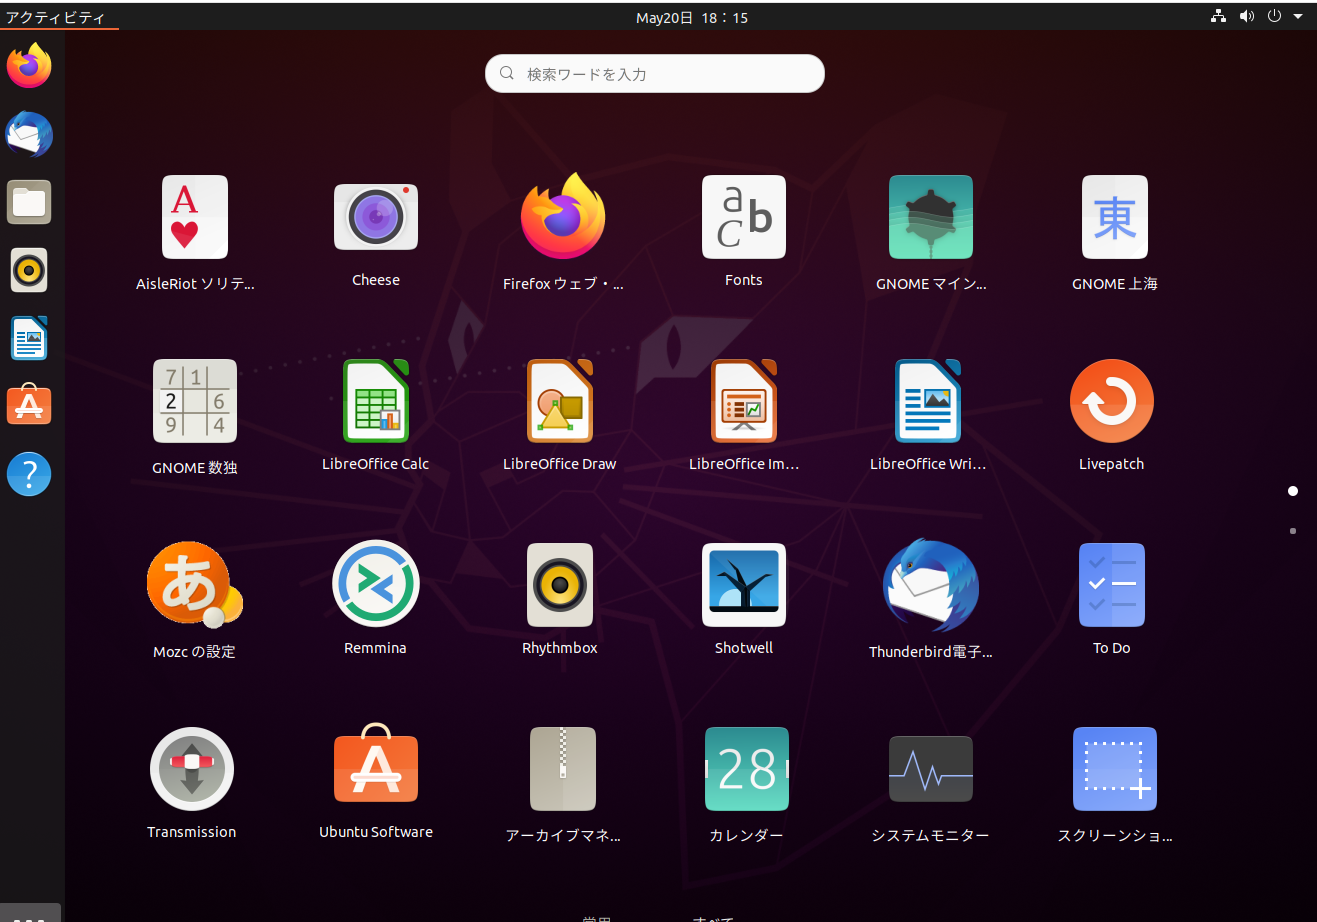Launch the To Do app
Viewport: 1317px width, 922px height.
pos(1112,585)
